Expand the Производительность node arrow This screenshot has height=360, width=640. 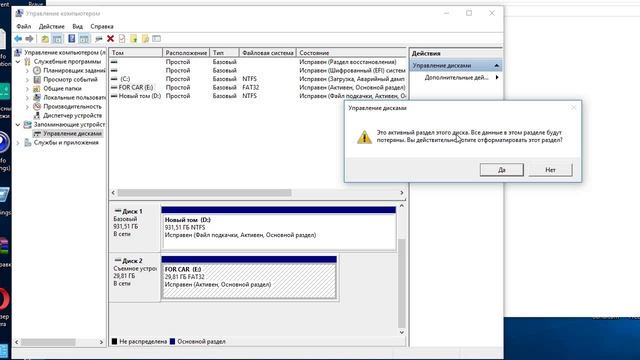click(27, 106)
